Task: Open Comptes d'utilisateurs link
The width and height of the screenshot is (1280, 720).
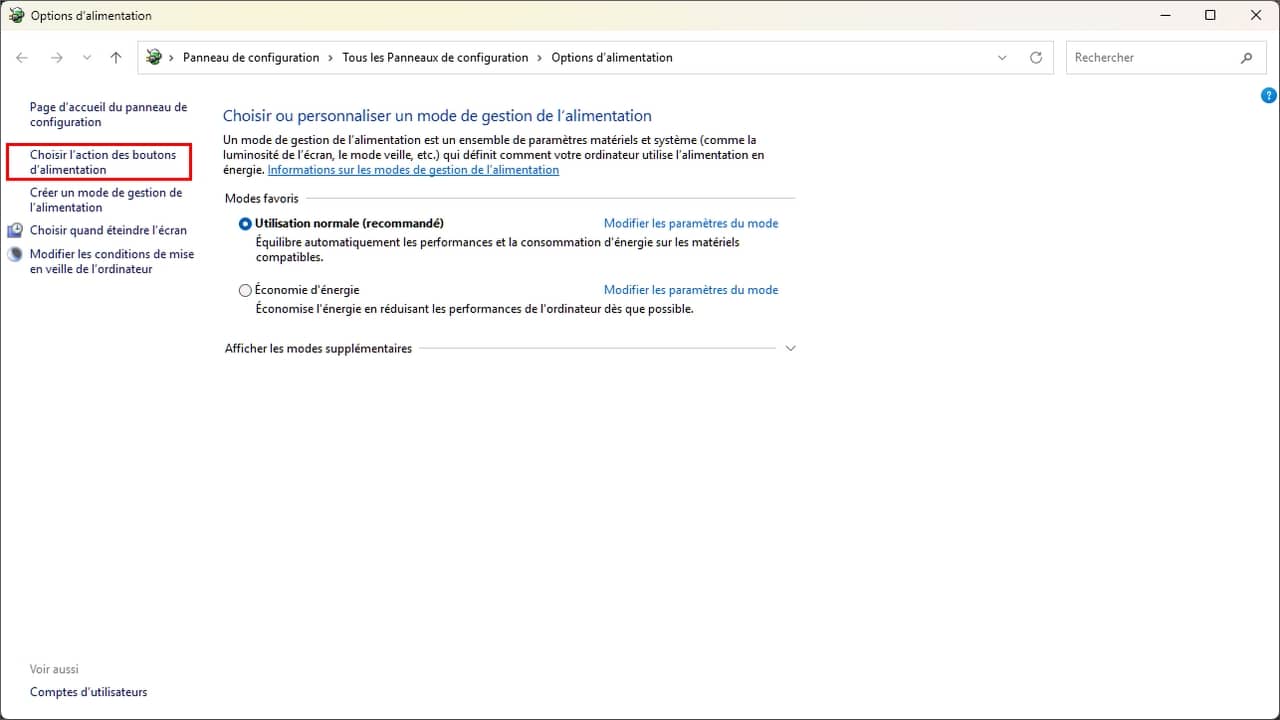Action: [88, 692]
